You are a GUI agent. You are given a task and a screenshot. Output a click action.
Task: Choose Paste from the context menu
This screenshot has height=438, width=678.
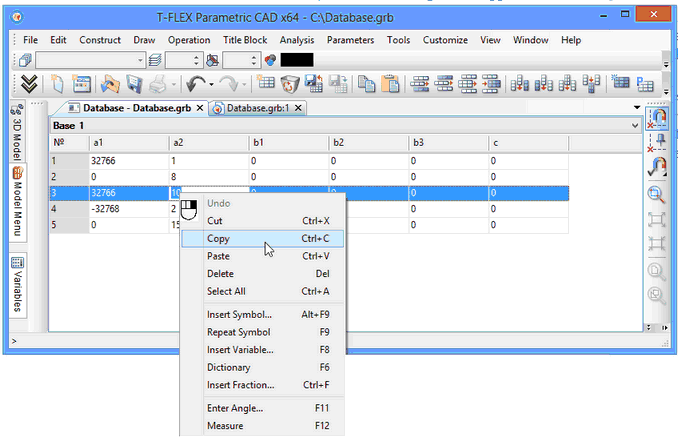(262, 256)
